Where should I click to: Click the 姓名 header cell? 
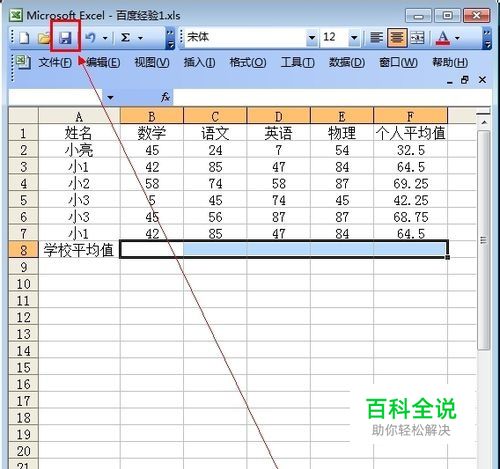click(79, 133)
